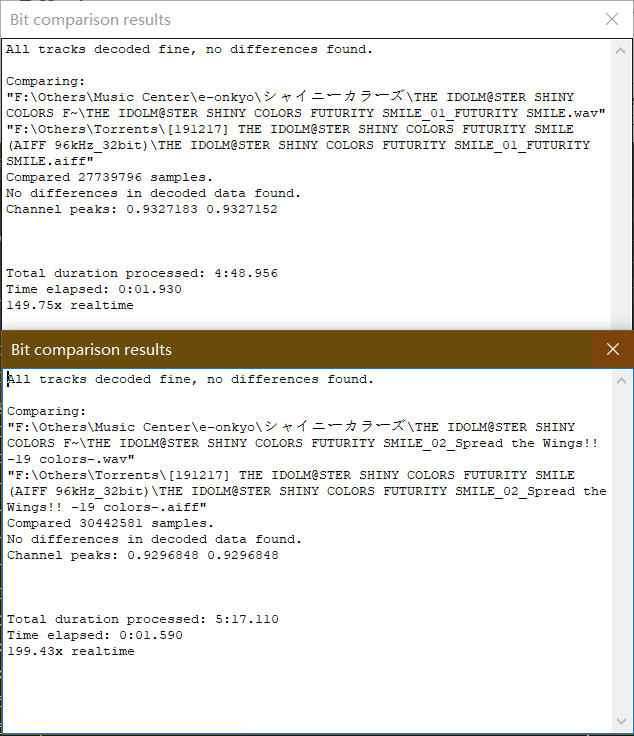Click the "Total duration processed: 5:17.110" line
The height and width of the screenshot is (736, 634).
pos(143,619)
